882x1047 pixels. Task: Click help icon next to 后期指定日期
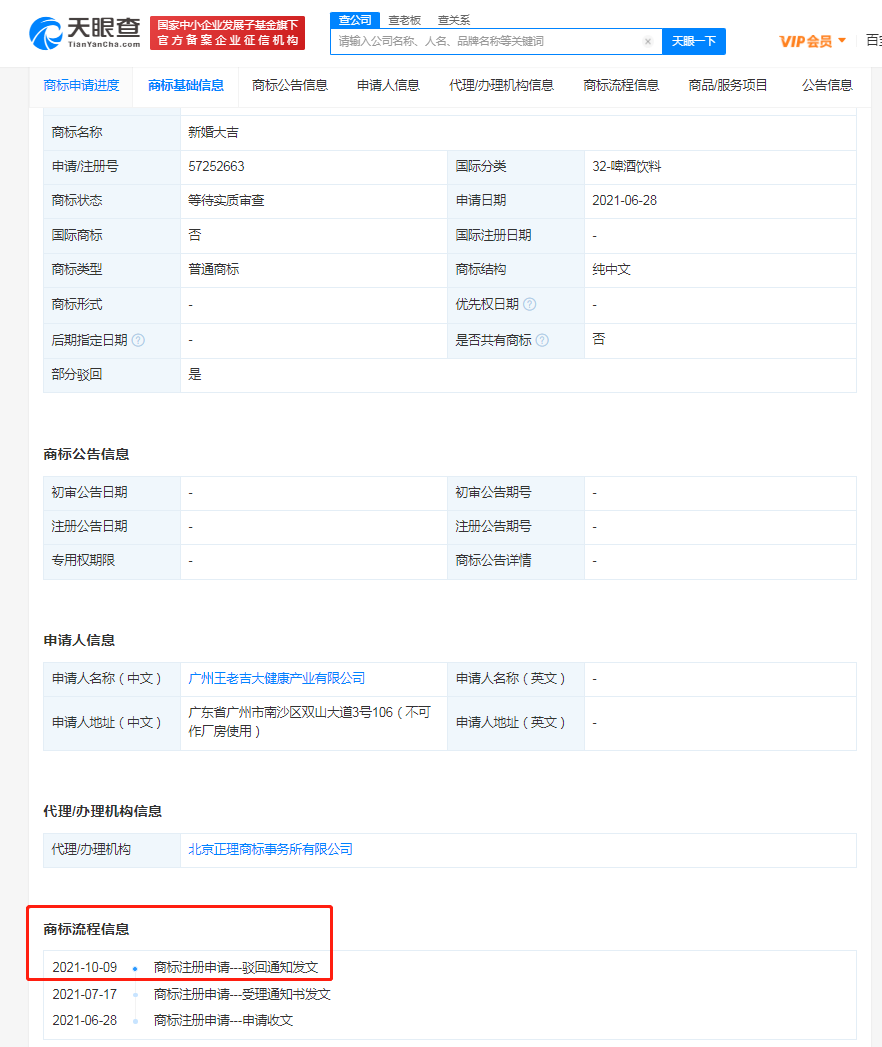[x=138, y=341]
